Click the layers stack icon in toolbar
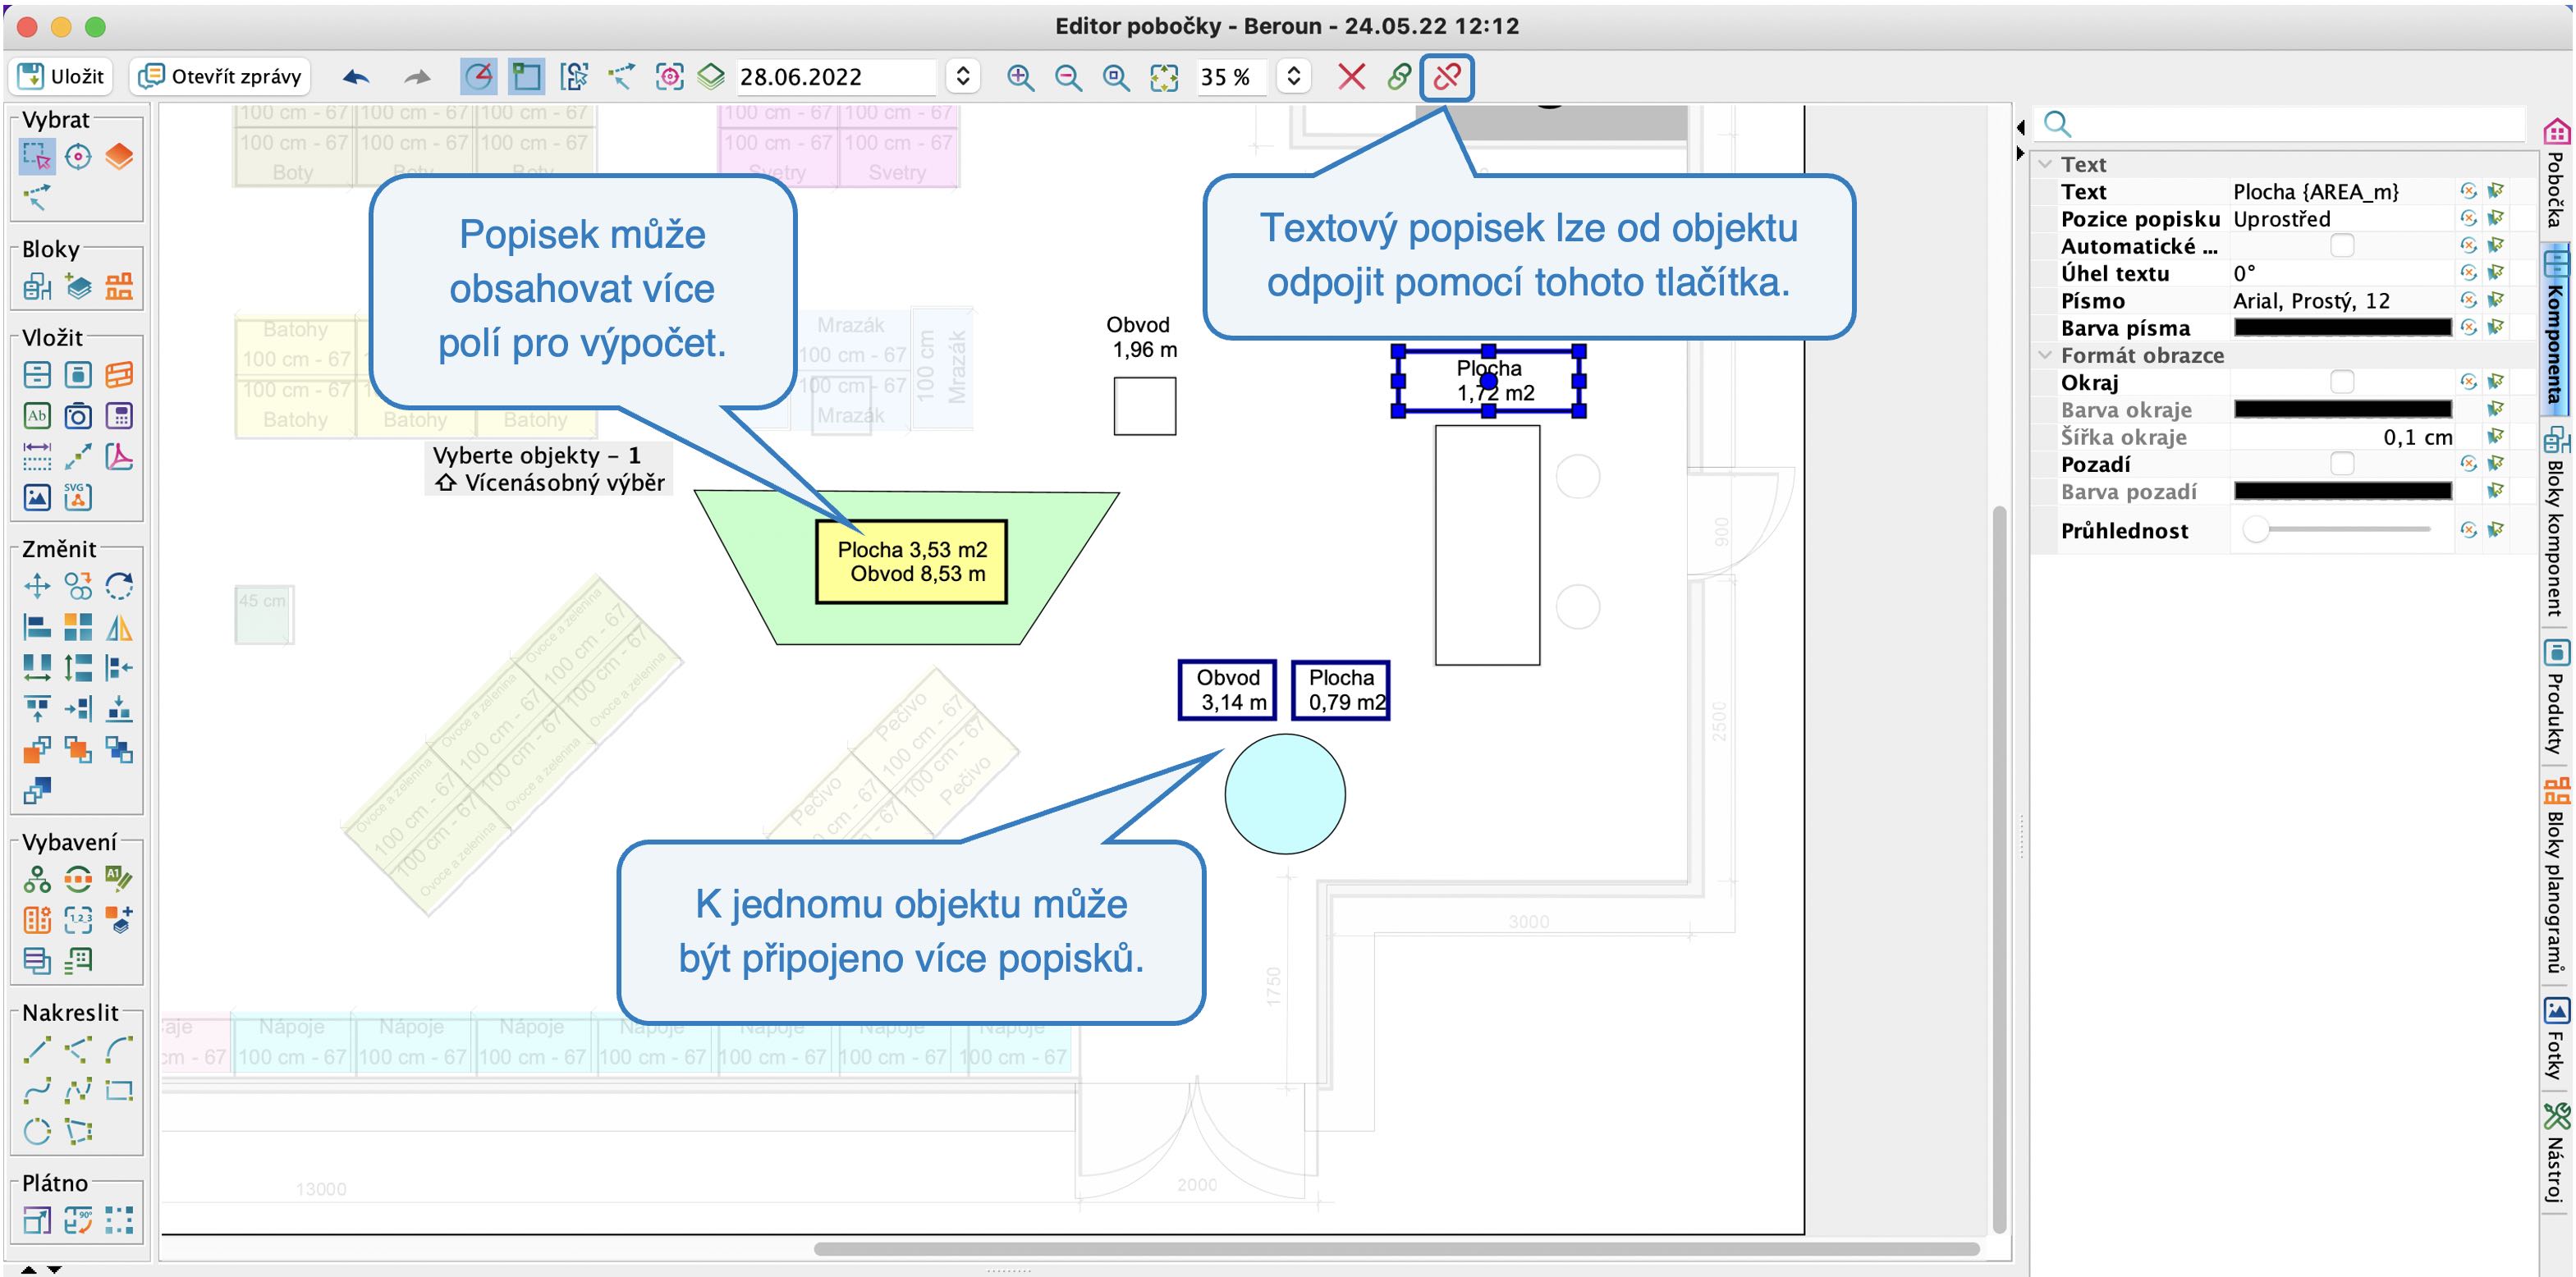Screen dimensions: 2576x1277 click(x=711, y=76)
